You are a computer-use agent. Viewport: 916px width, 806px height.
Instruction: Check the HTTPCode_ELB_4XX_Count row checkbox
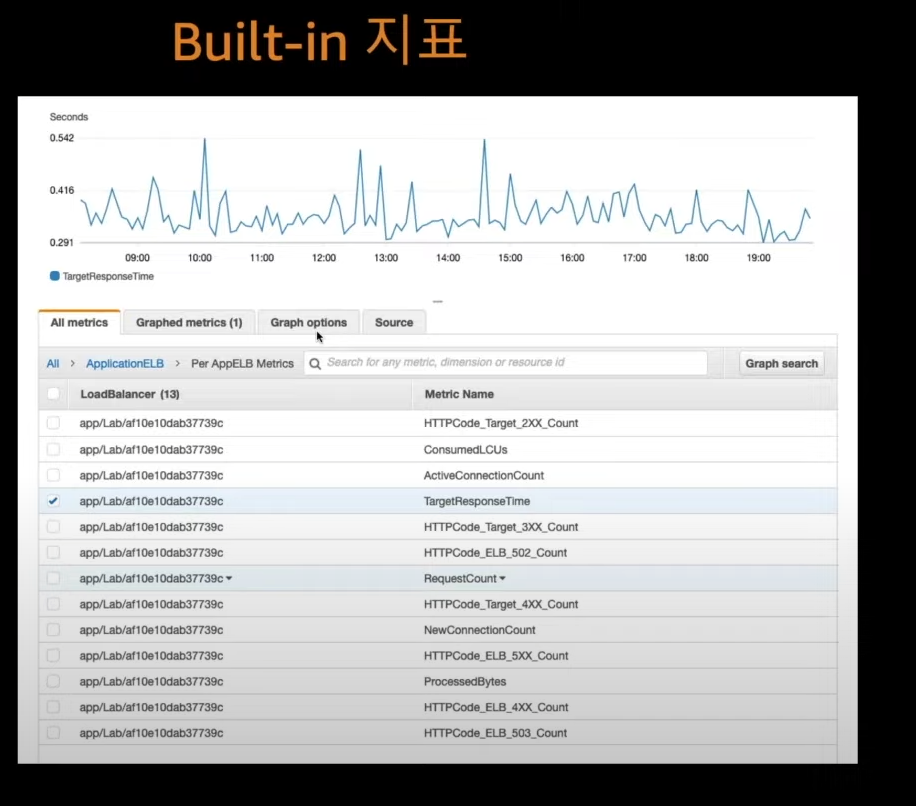53,707
